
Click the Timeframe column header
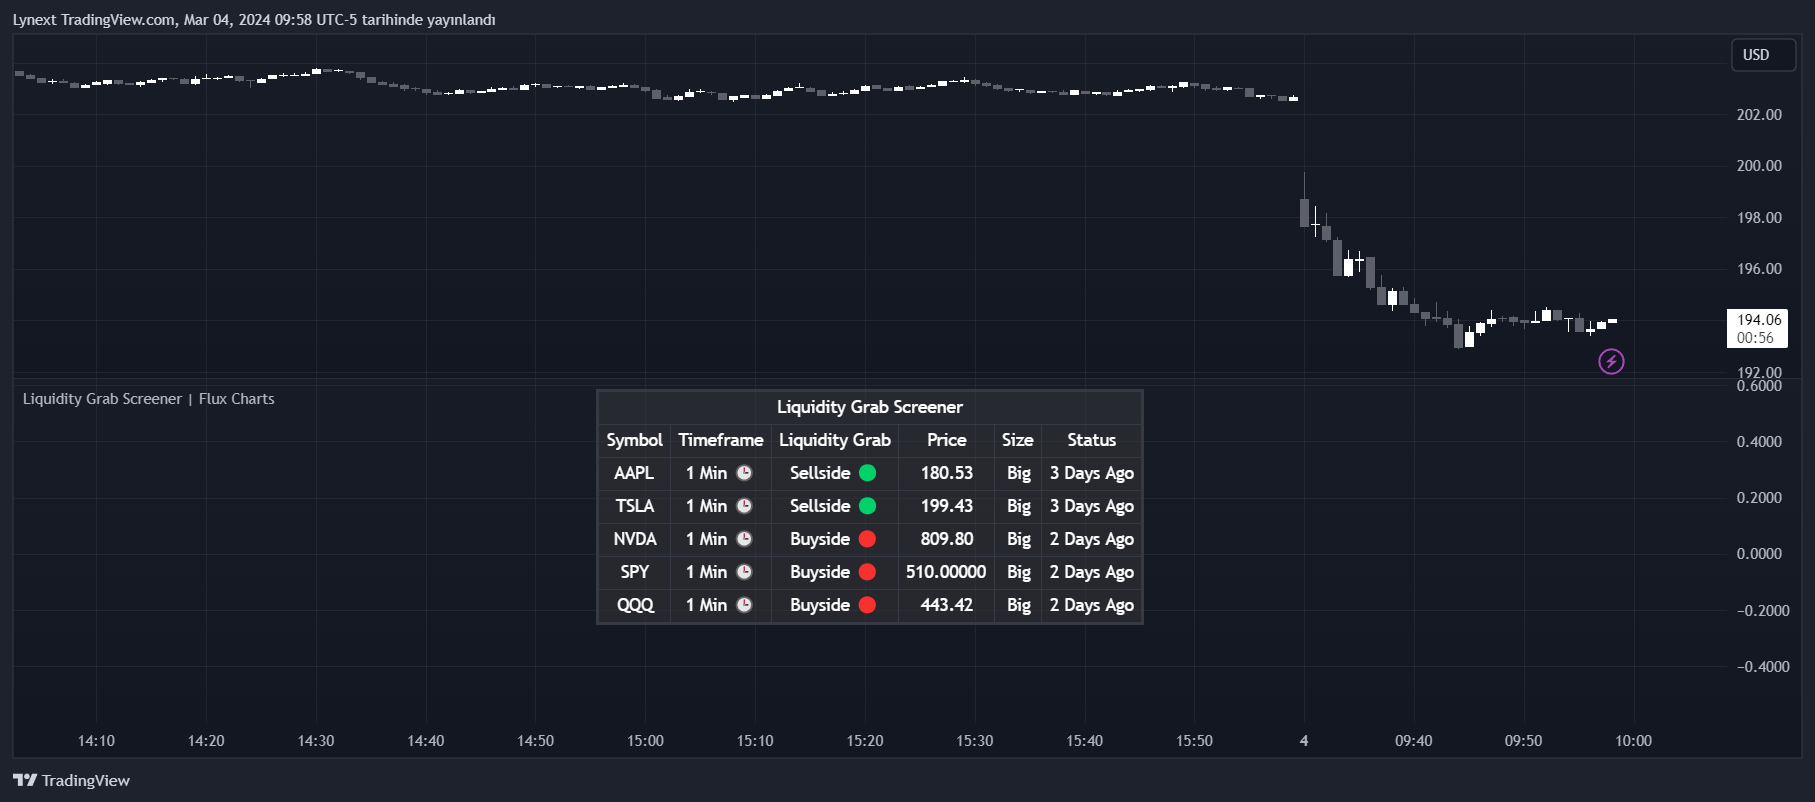point(721,440)
